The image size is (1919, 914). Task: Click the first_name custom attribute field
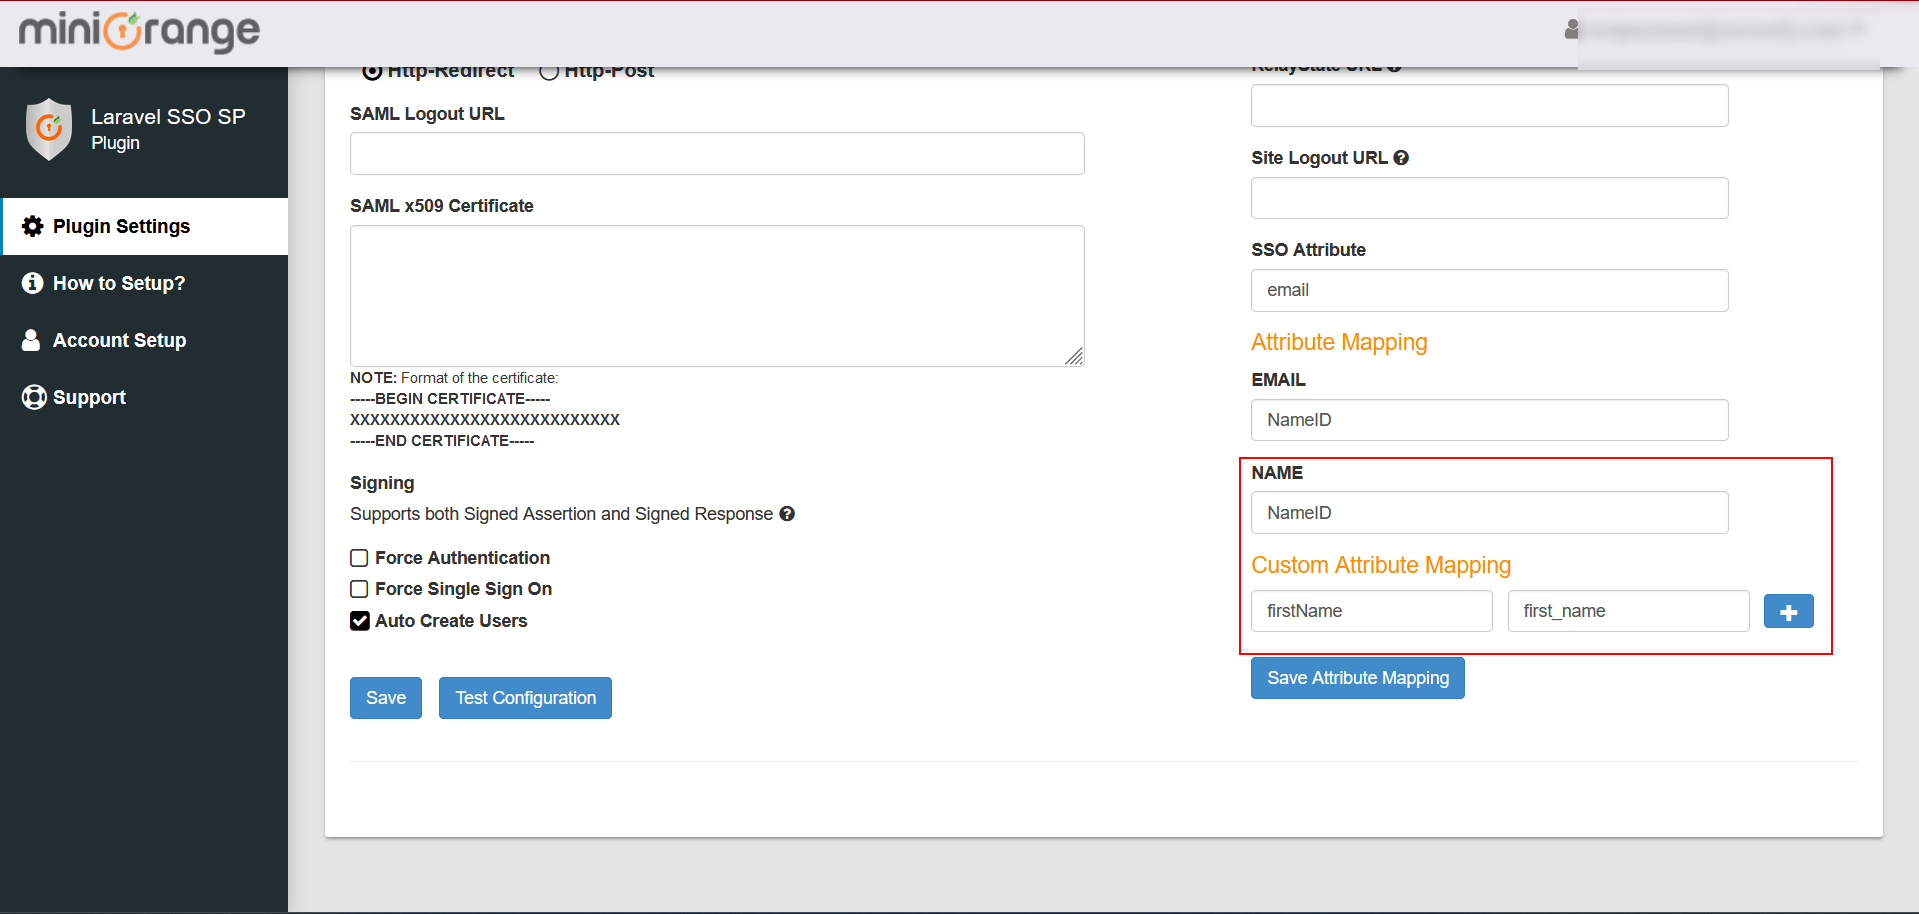(1629, 611)
